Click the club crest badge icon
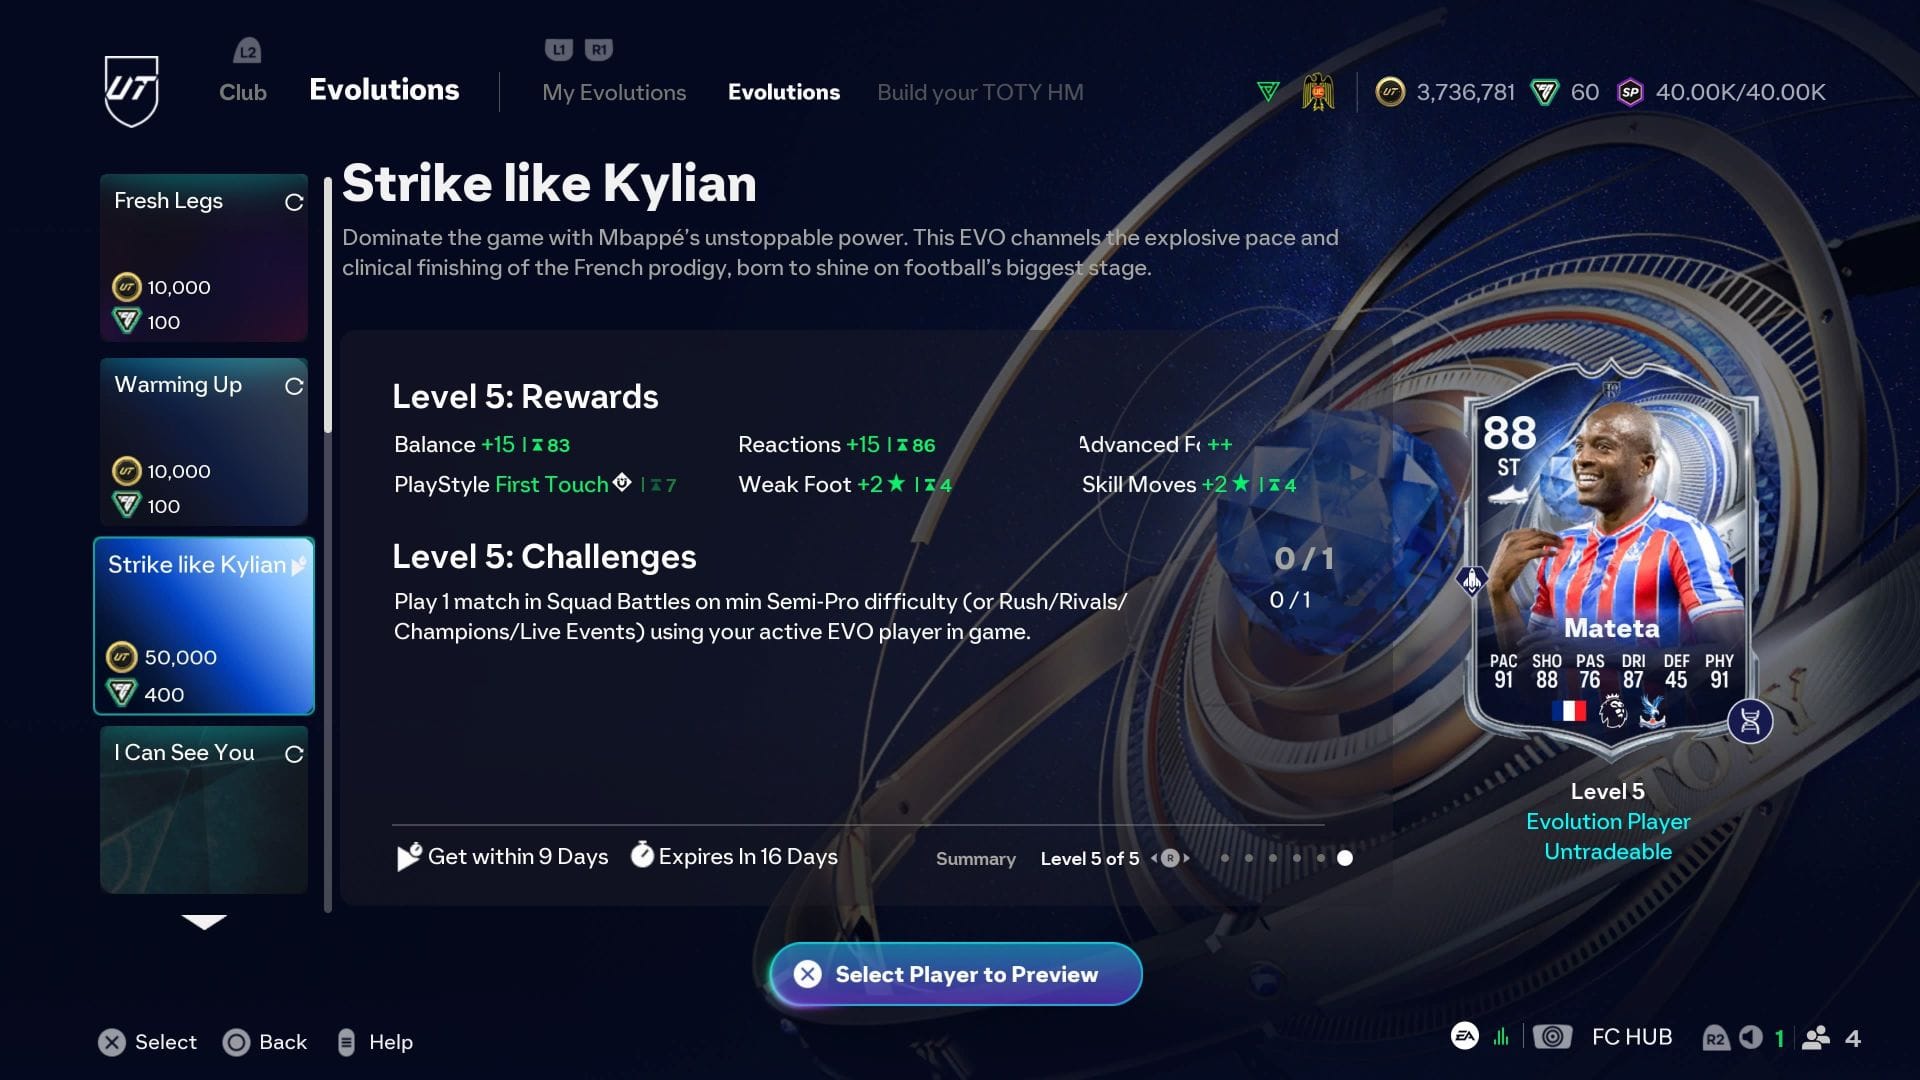The height and width of the screenshot is (1080, 1920). tap(1318, 92)
